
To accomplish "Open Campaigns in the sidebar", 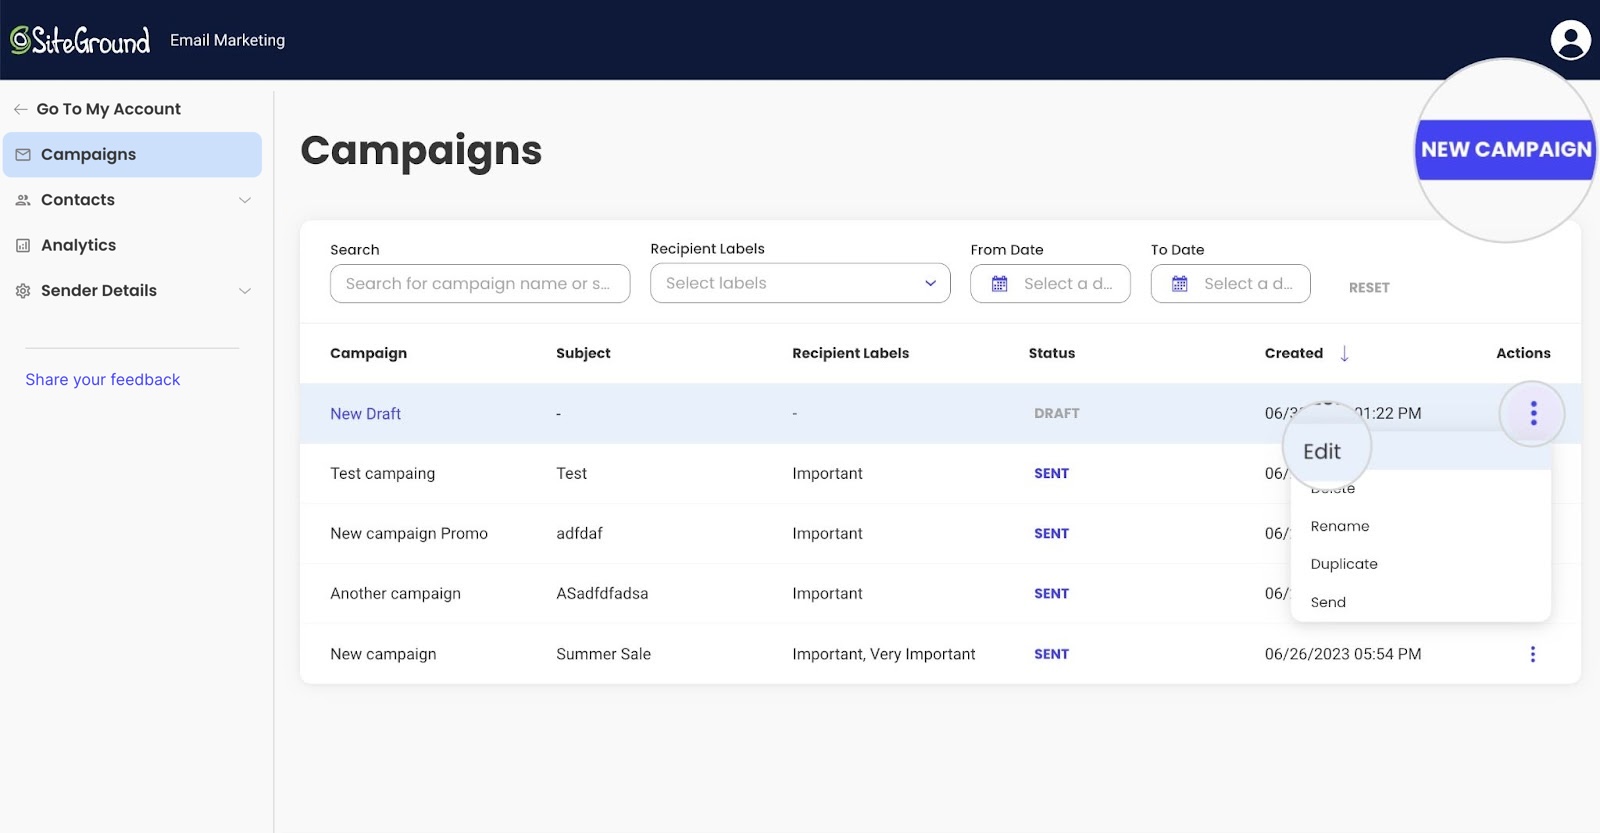I will coord(132,155).
